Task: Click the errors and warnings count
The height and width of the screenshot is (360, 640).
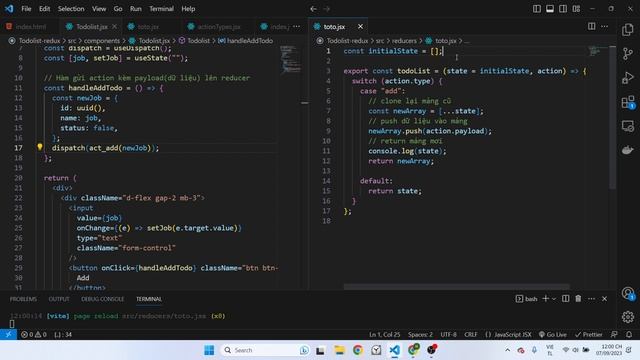Action: (33, 334)
